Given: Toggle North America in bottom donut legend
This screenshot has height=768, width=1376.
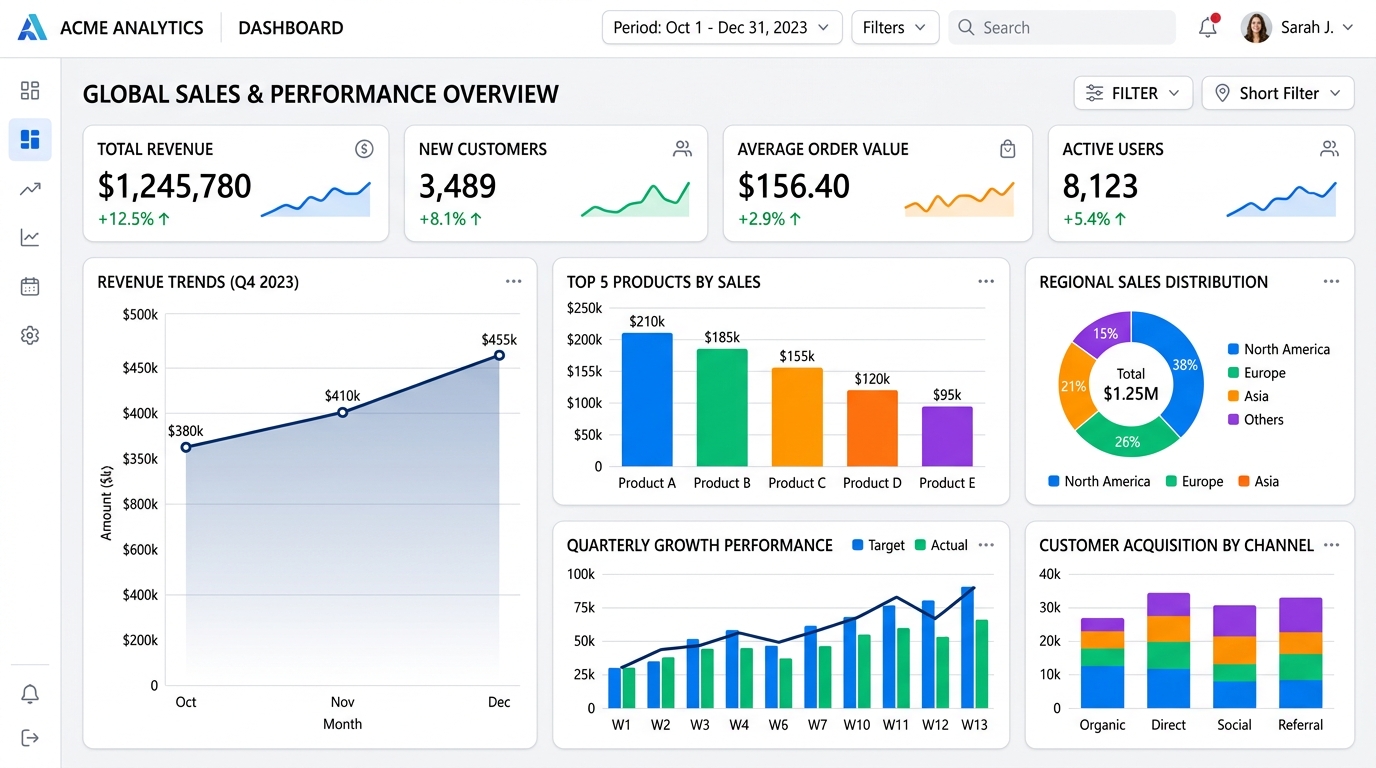Looking at the screenshot, I should point(1099,481).
